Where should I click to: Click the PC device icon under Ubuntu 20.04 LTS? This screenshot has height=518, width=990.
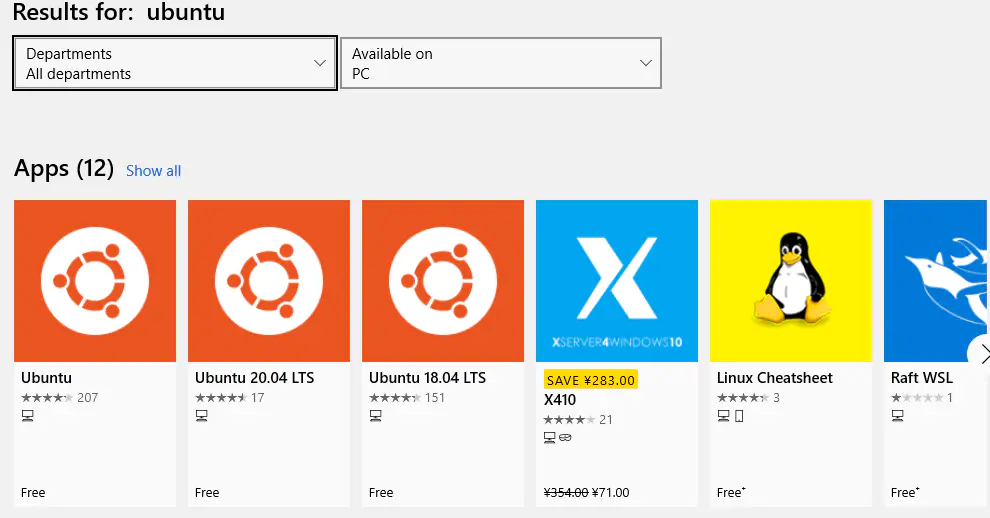coord(201,416)
